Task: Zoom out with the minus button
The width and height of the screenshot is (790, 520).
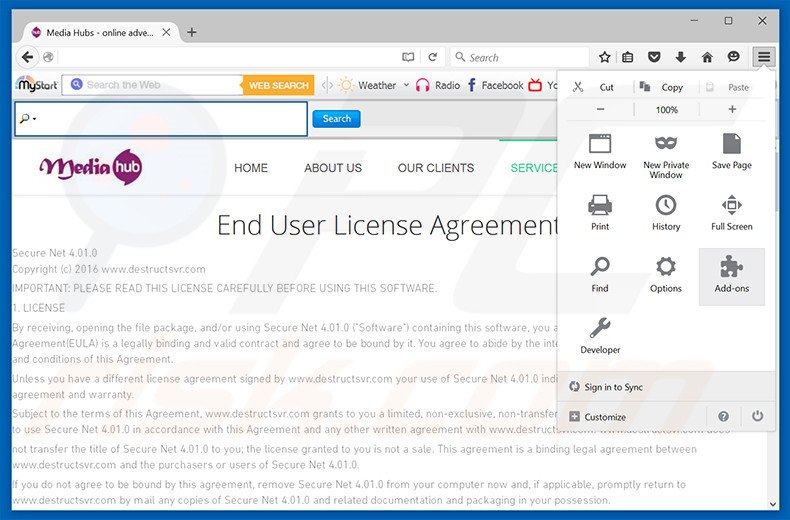Action: (x=600, y=109)
